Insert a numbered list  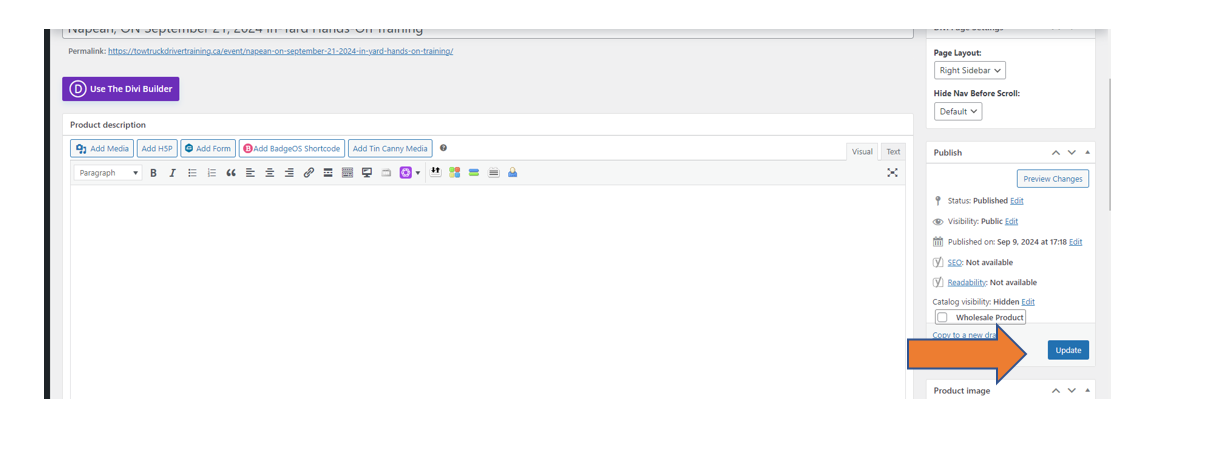pyautogui.click(x=211, y=173)
